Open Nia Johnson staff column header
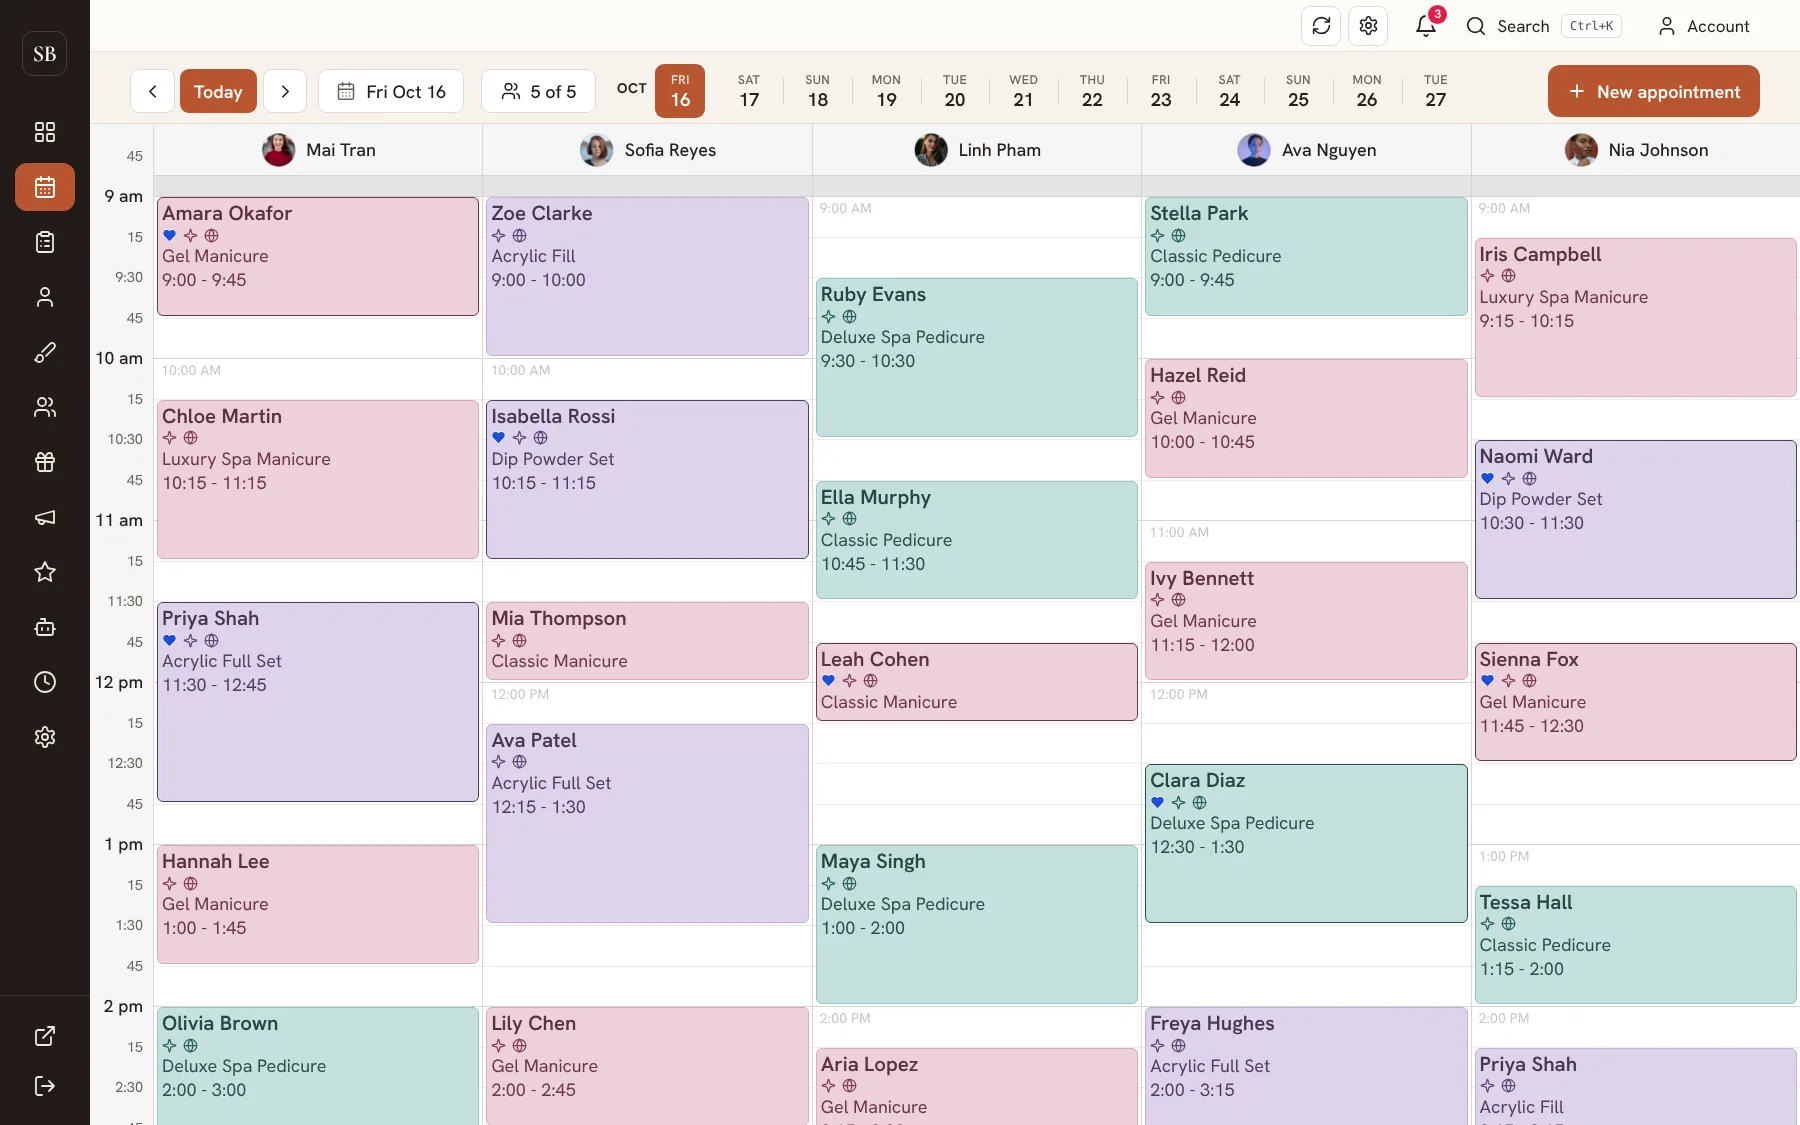This screenshot has width=1800, height=1125. click(1636, 150)
